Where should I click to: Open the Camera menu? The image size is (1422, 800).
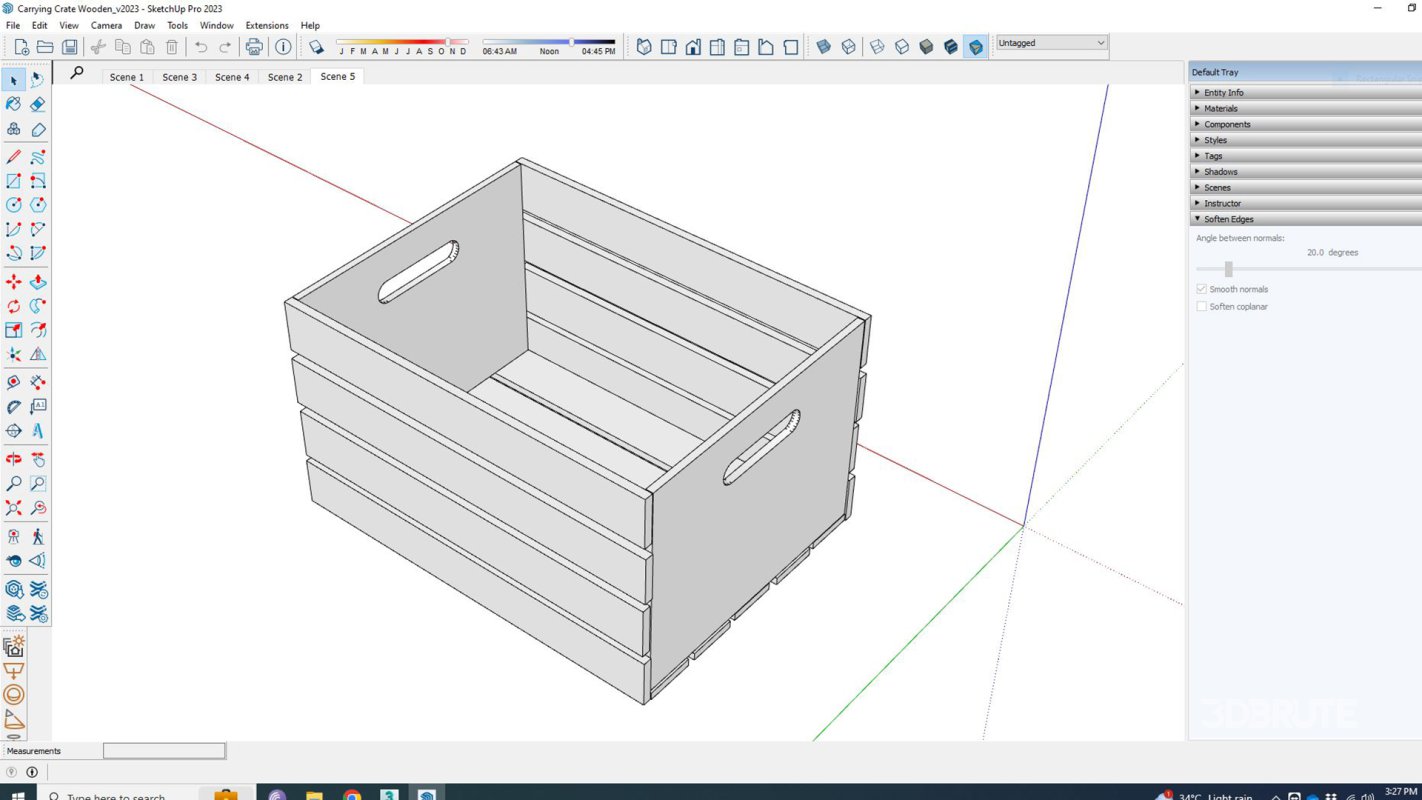(106, 25)
